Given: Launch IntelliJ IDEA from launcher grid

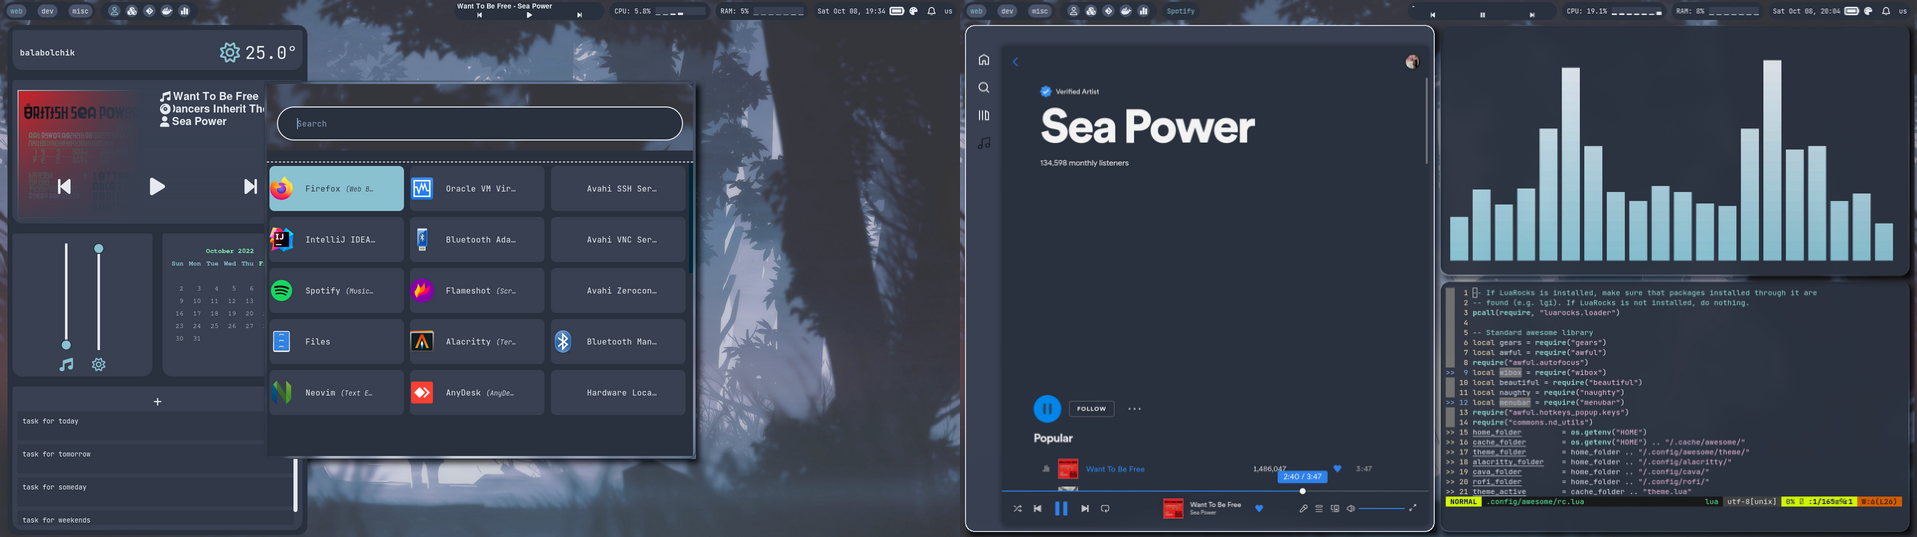Looking at the screenshot, I should point(336,239).
